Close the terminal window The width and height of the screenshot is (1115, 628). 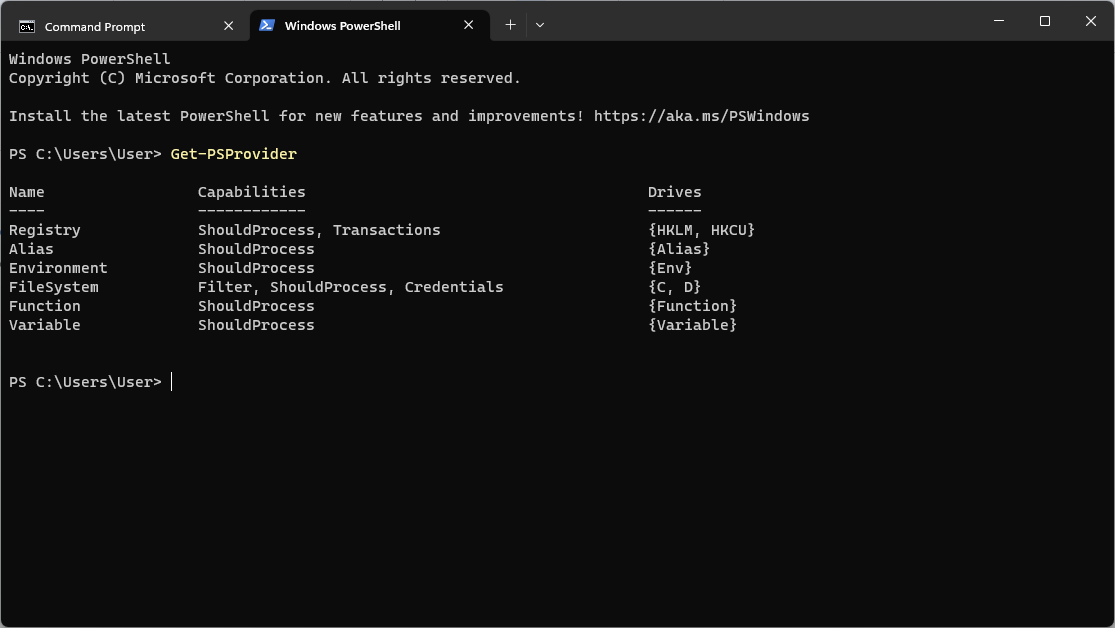(x=1091, y=21)
